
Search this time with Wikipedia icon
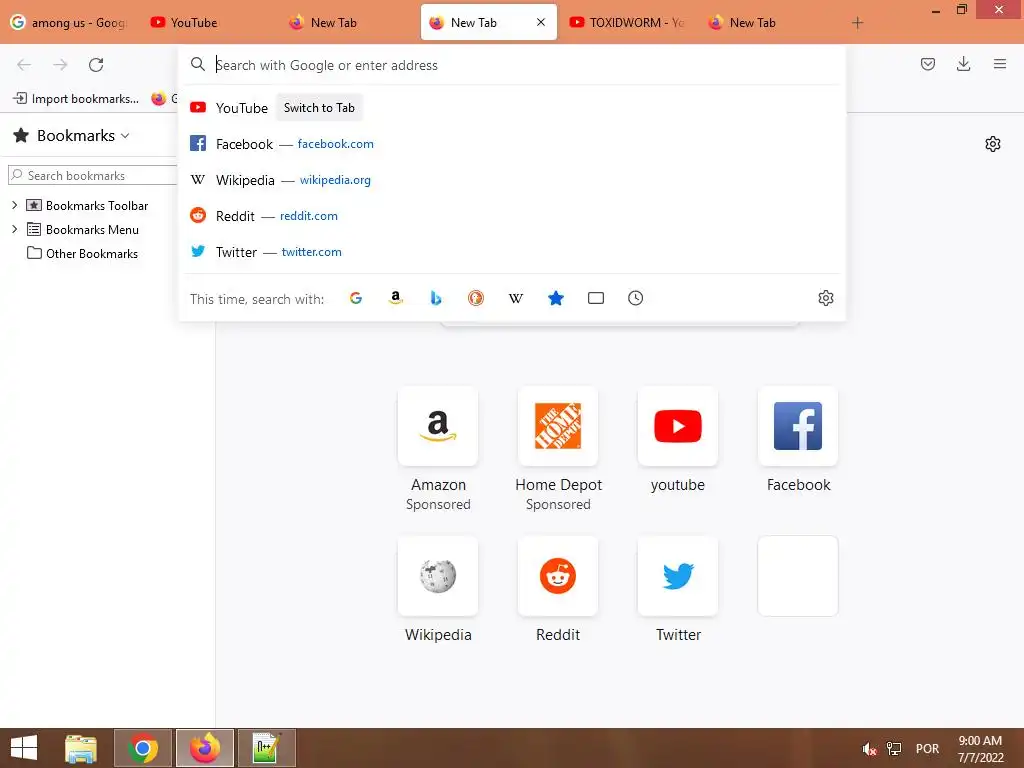[516, 298]
